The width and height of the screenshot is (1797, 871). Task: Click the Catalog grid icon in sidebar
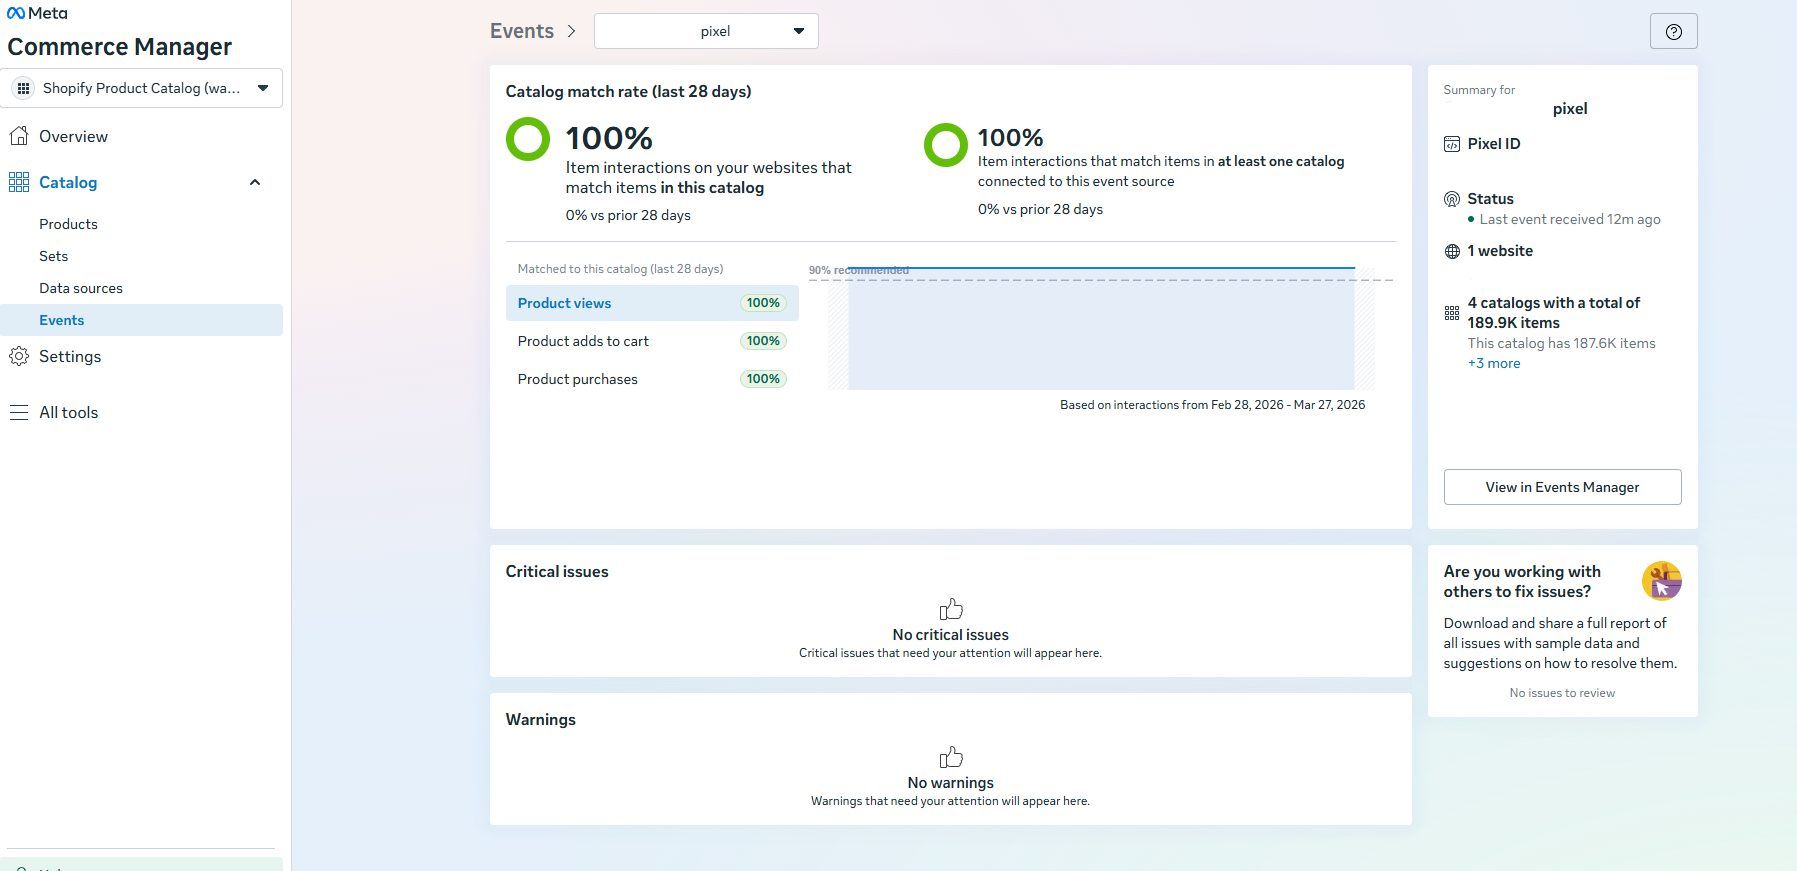click(19, 182)
